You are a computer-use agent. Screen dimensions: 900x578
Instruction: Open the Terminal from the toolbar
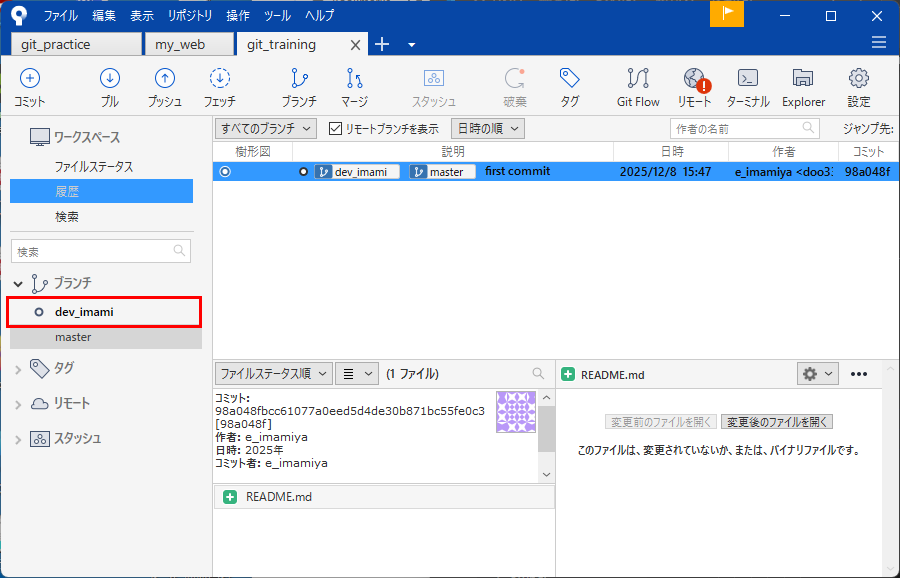[x=747, y=80]
